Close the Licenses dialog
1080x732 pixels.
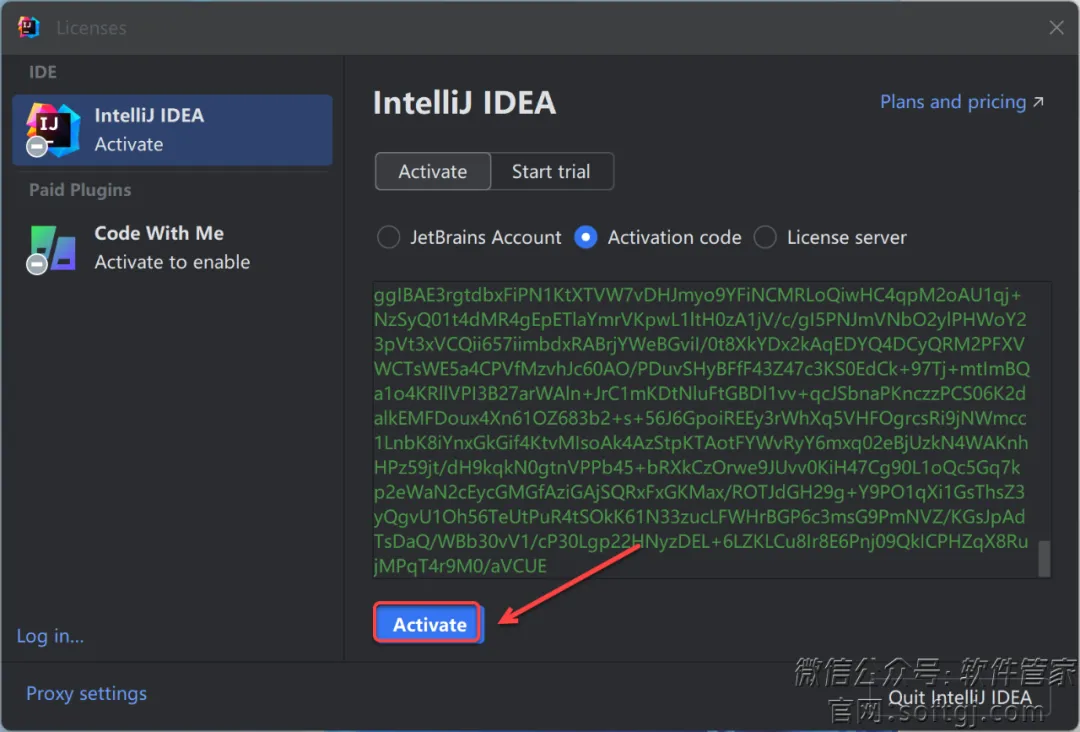coord(1057,28)
